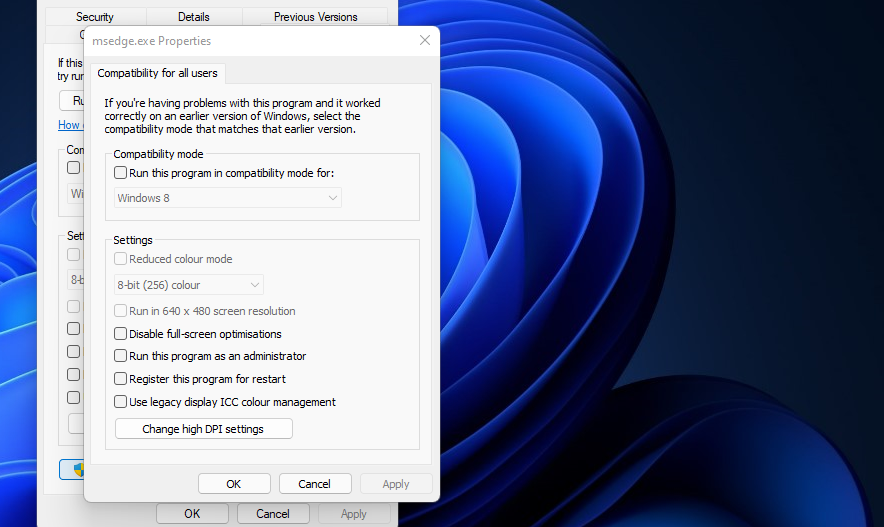Click the msedge.exe Properties title text
This screenshot has height=527, width=884.
152,41
